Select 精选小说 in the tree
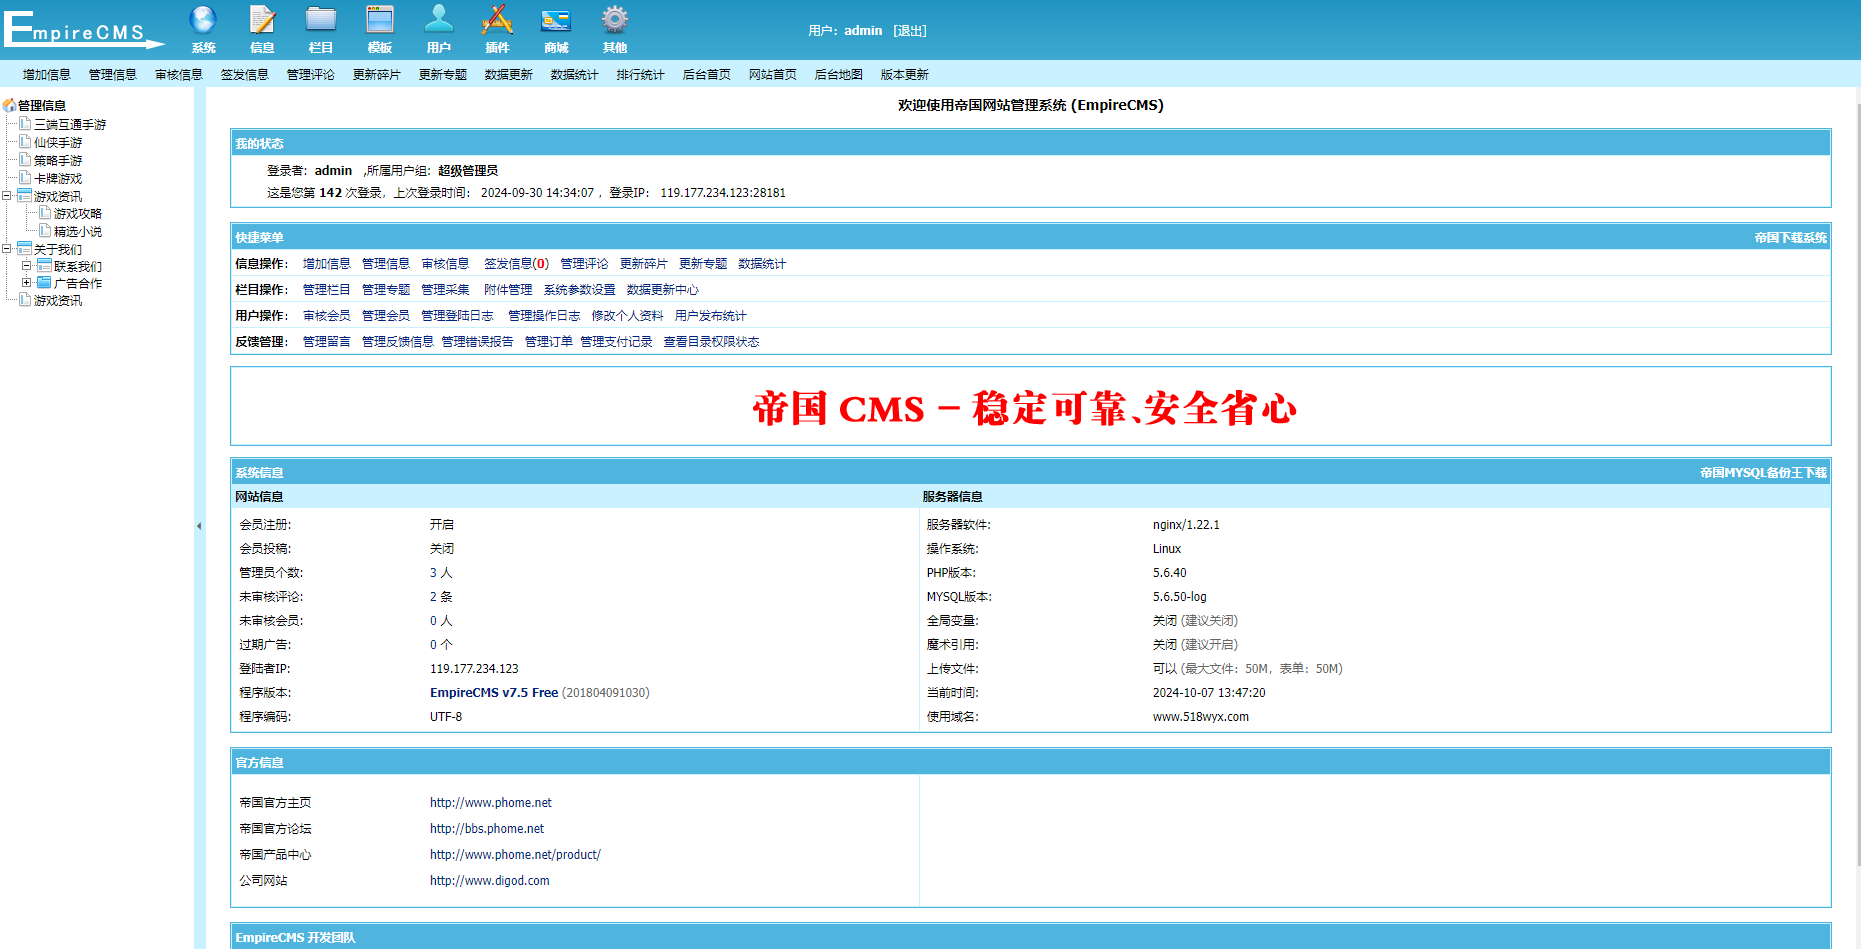1861x949 pixels. pyautogui.click(x=78, y=232)
